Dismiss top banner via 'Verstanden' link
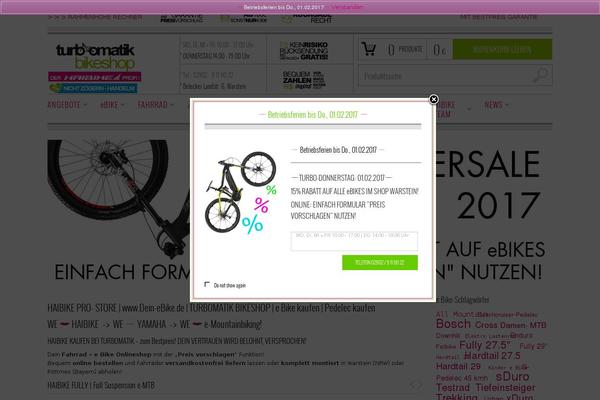The width and height of the screenshot is (600, 400). (347, 7)
